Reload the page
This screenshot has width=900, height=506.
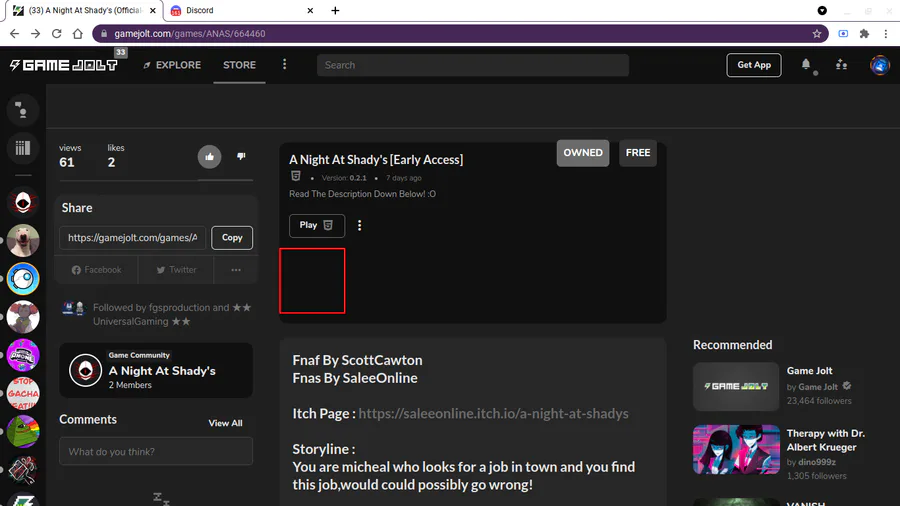point(56,34)
